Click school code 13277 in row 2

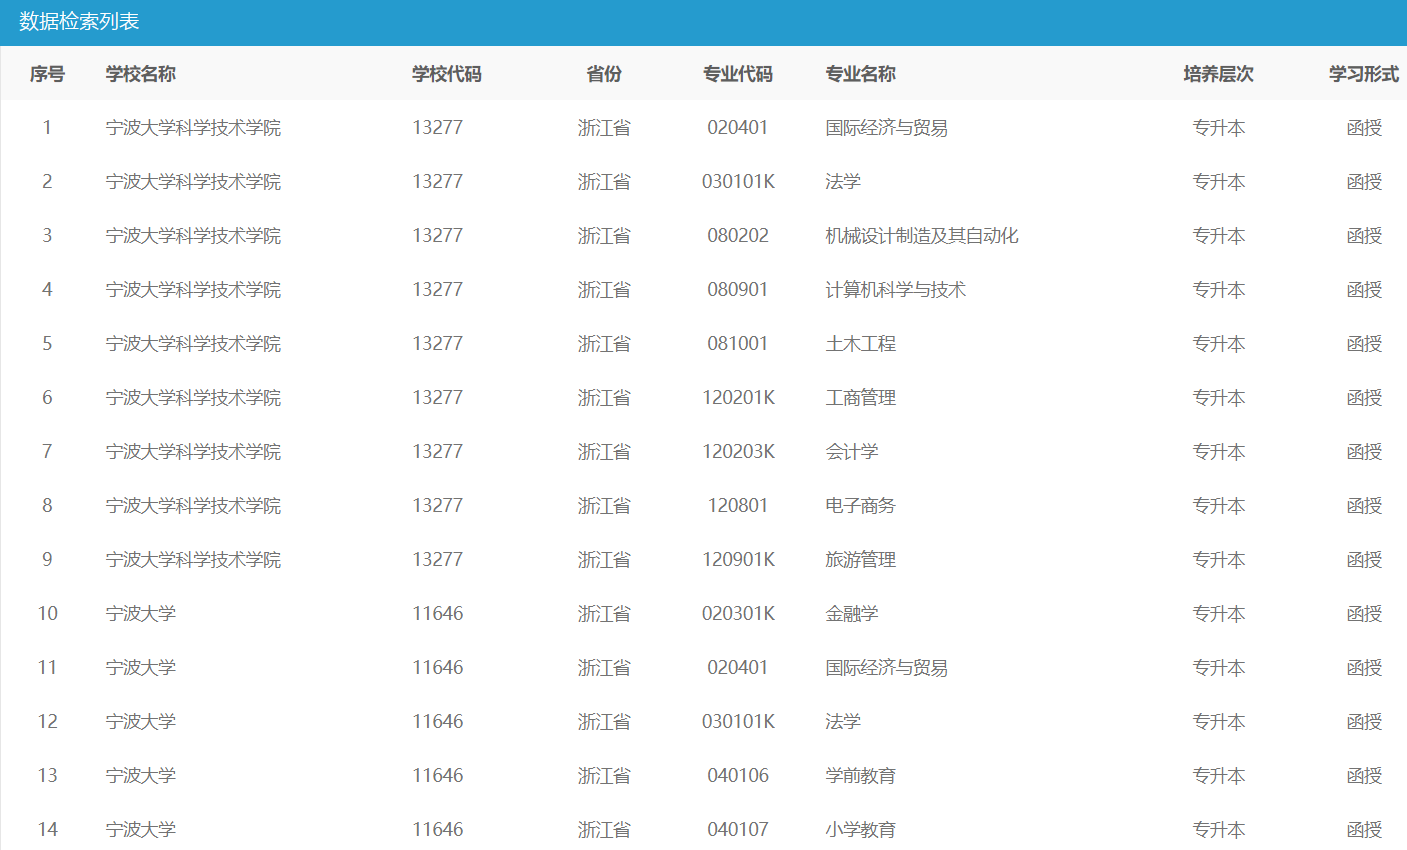[x=438, y=182]
